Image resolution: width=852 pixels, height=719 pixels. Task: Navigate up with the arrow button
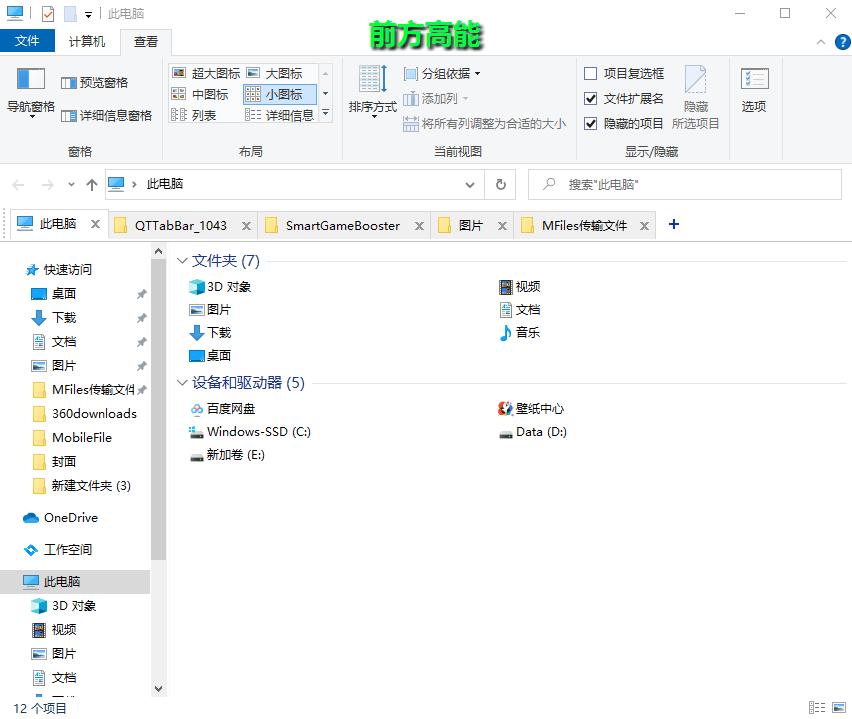(x=91, y=184)
